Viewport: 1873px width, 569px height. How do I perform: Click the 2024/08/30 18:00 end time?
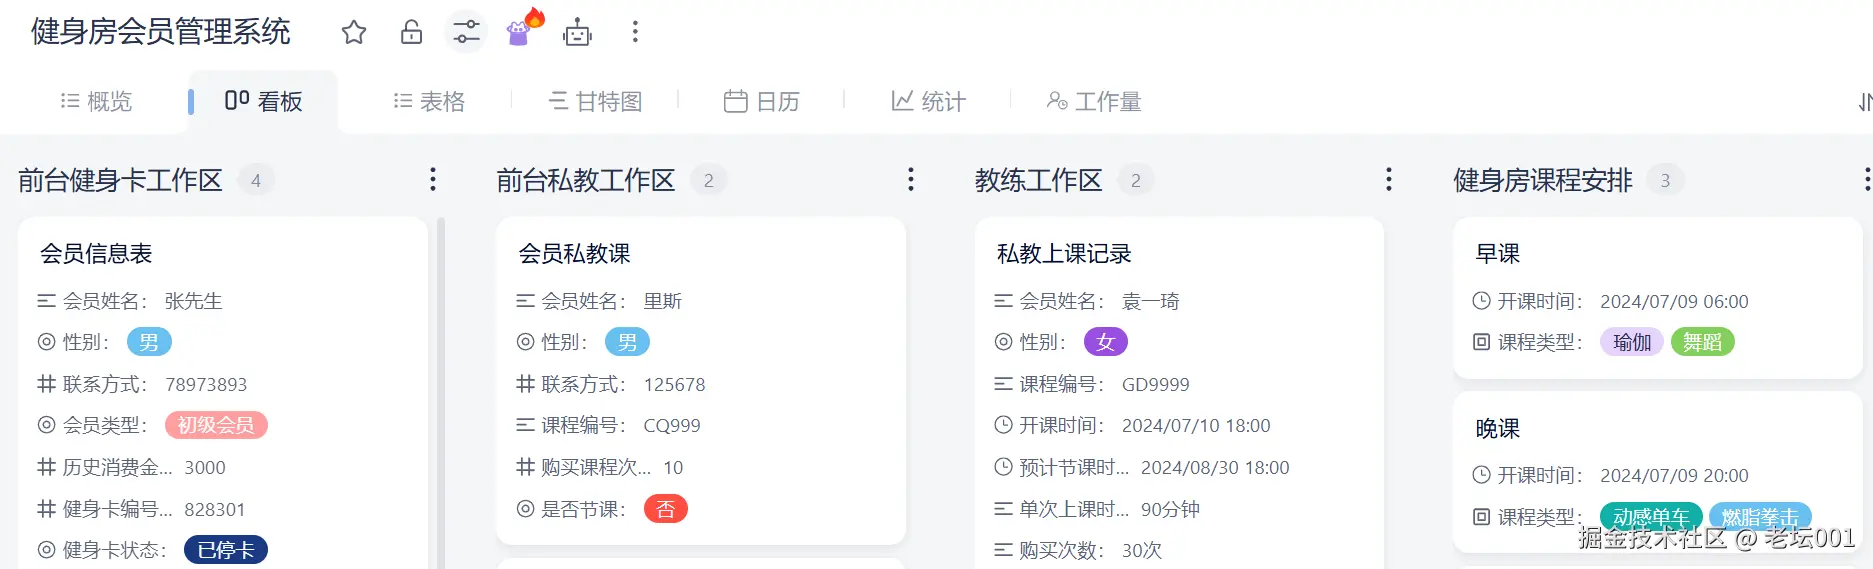pos(1215,467)
